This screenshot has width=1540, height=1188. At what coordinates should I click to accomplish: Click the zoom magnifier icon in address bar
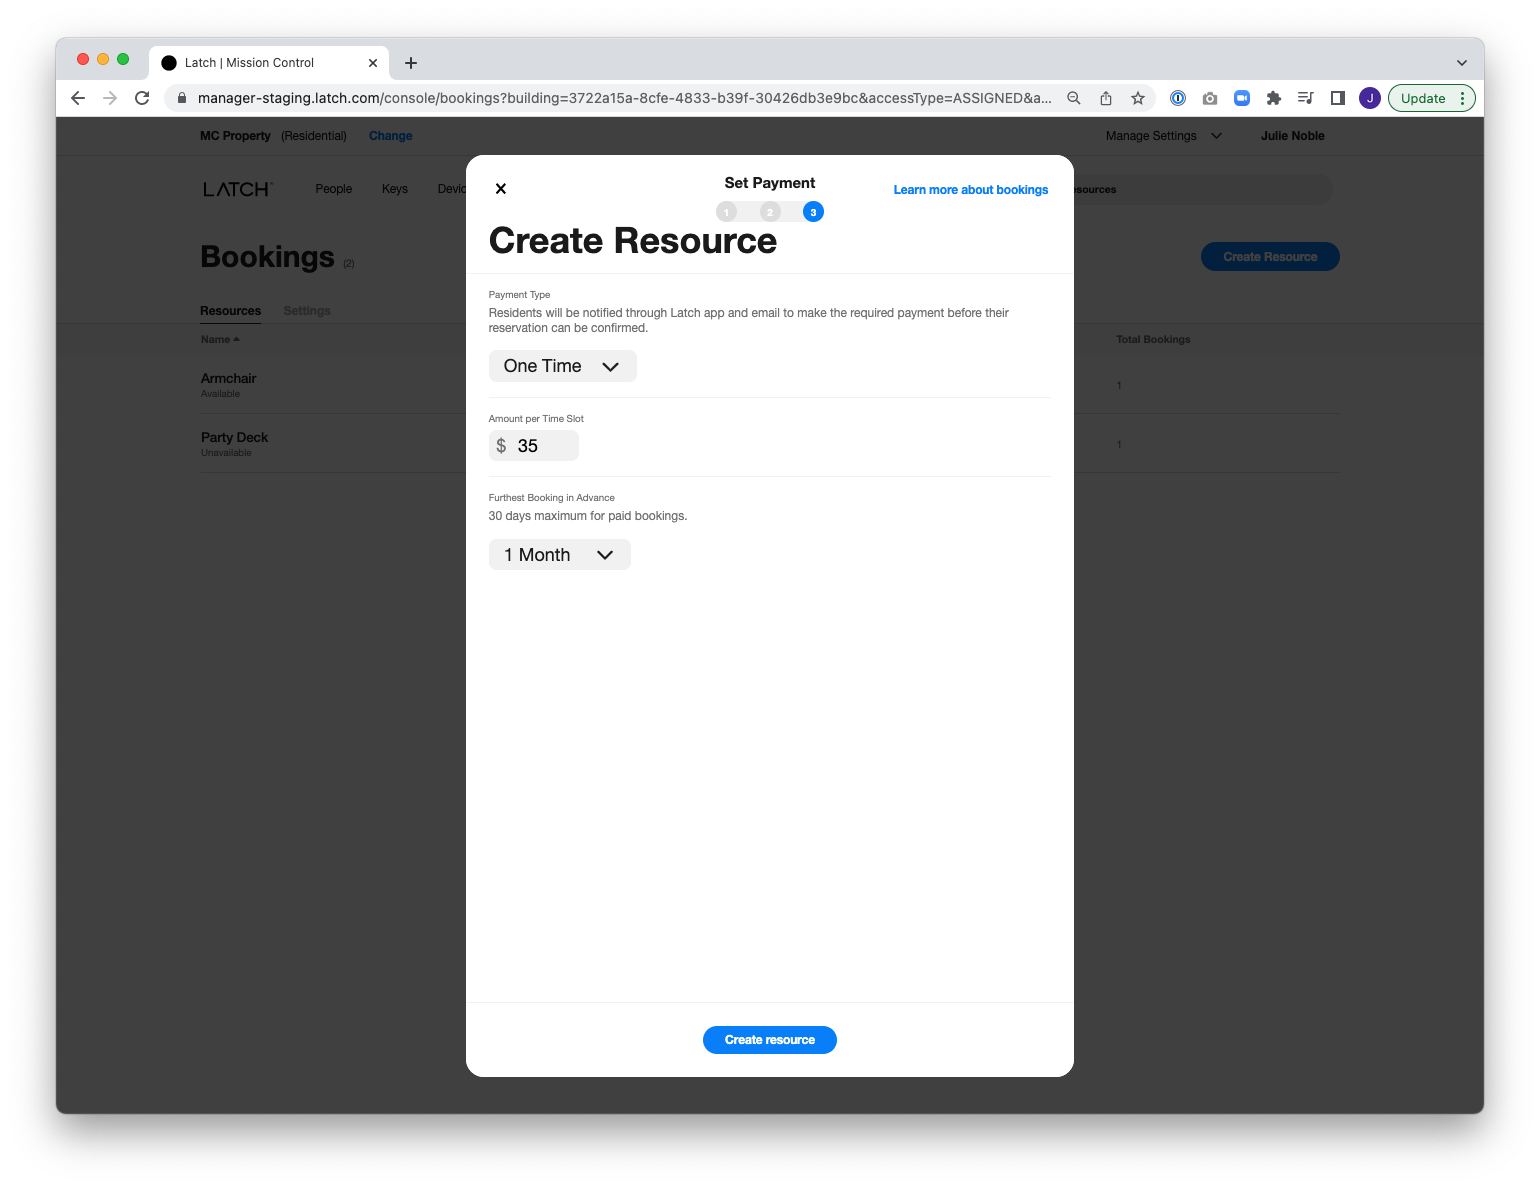[1074, 98]
